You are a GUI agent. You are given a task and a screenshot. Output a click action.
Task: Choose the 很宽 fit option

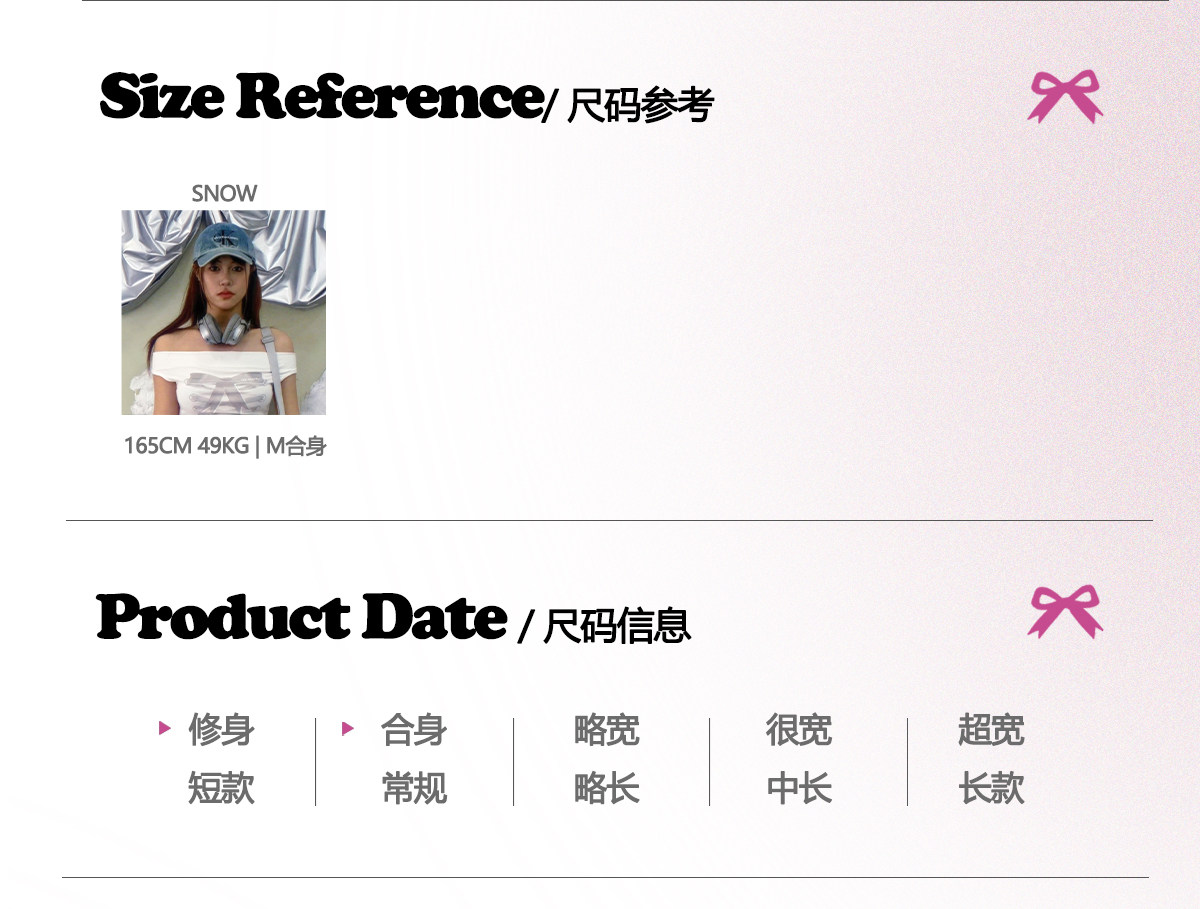point(798,730)
